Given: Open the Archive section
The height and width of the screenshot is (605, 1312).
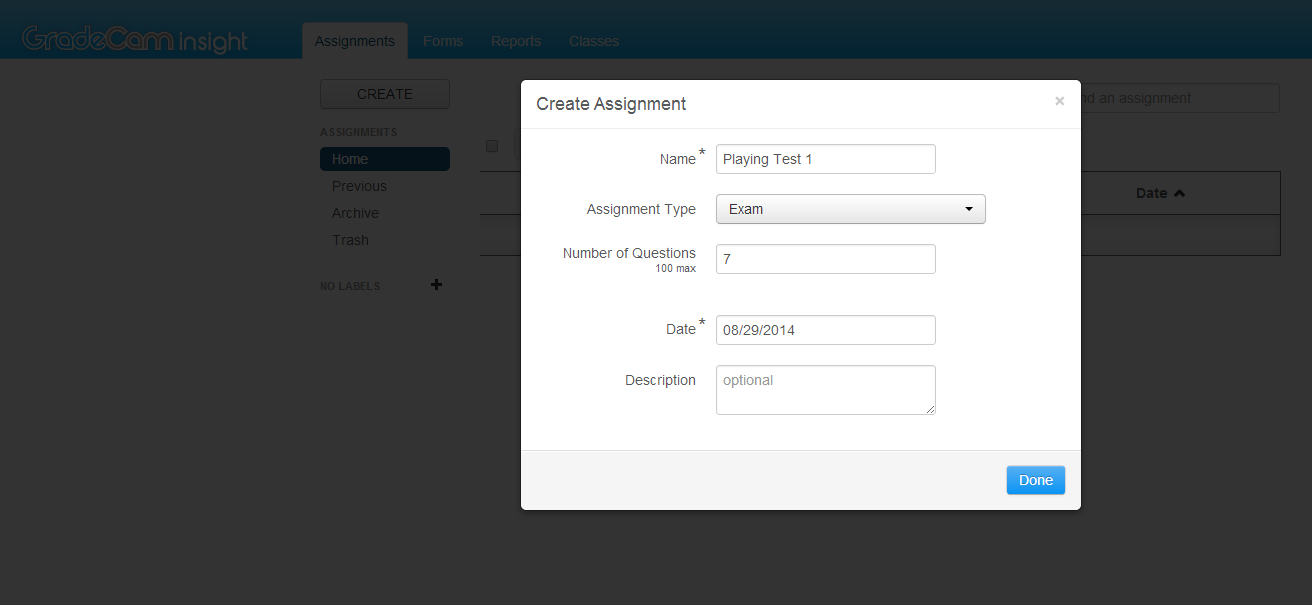Looking at the screenshot, I should point(356,213).
